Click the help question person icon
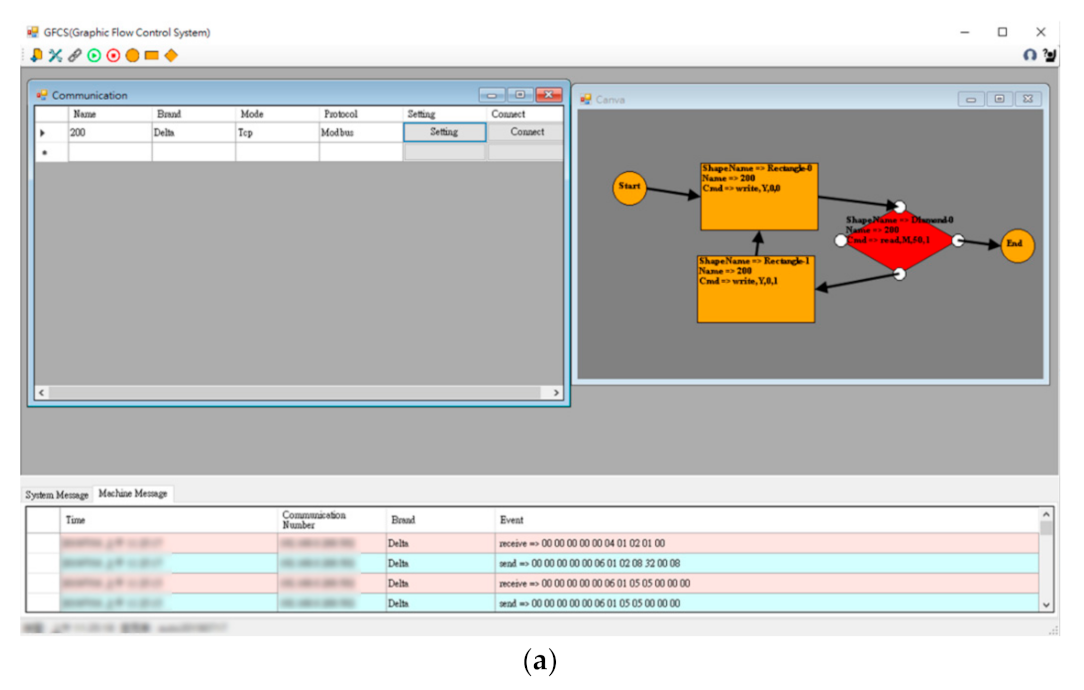 pos(1049,56)
